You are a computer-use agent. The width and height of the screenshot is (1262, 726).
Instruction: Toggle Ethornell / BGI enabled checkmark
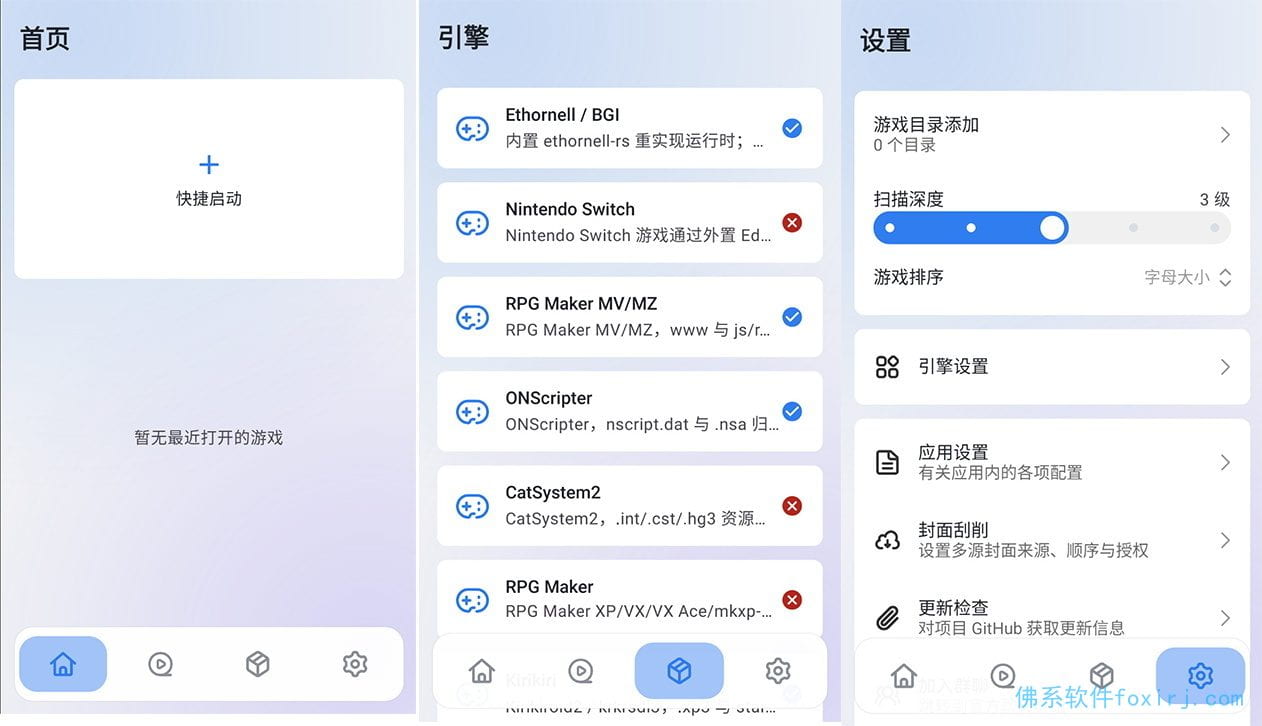pyautogui.click(x=792, y=128)
